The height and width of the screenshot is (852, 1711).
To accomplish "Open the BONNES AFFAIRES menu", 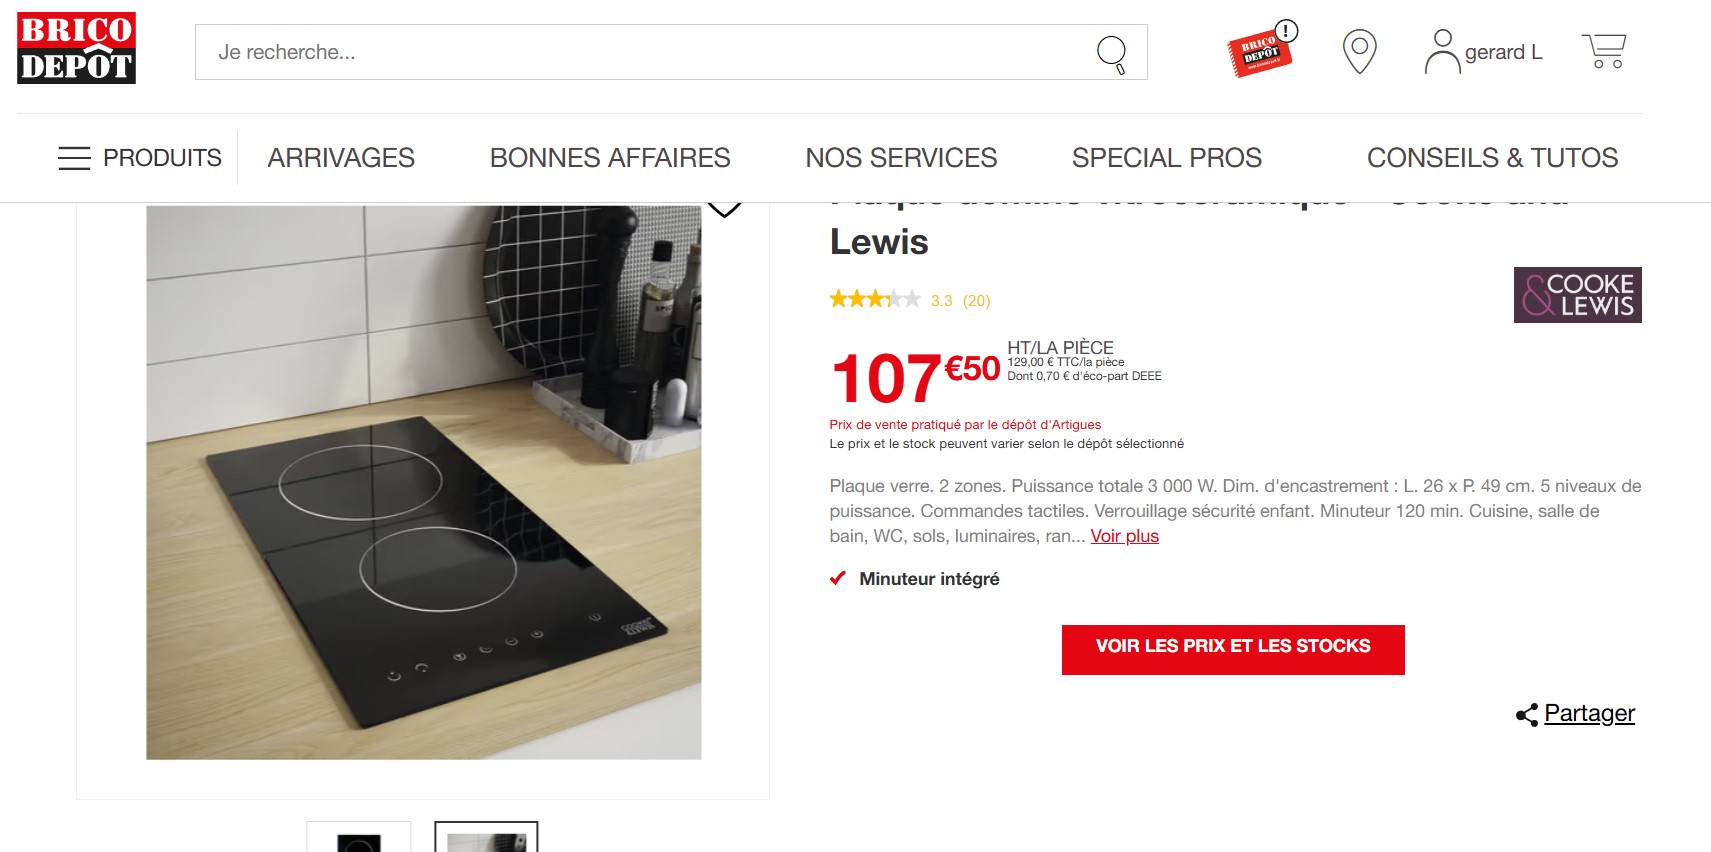I will pyautogui.click(x=610, y=158).
